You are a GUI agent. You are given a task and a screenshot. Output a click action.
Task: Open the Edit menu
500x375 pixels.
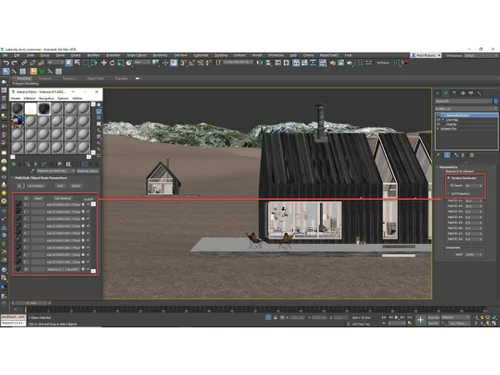[17, 55]
